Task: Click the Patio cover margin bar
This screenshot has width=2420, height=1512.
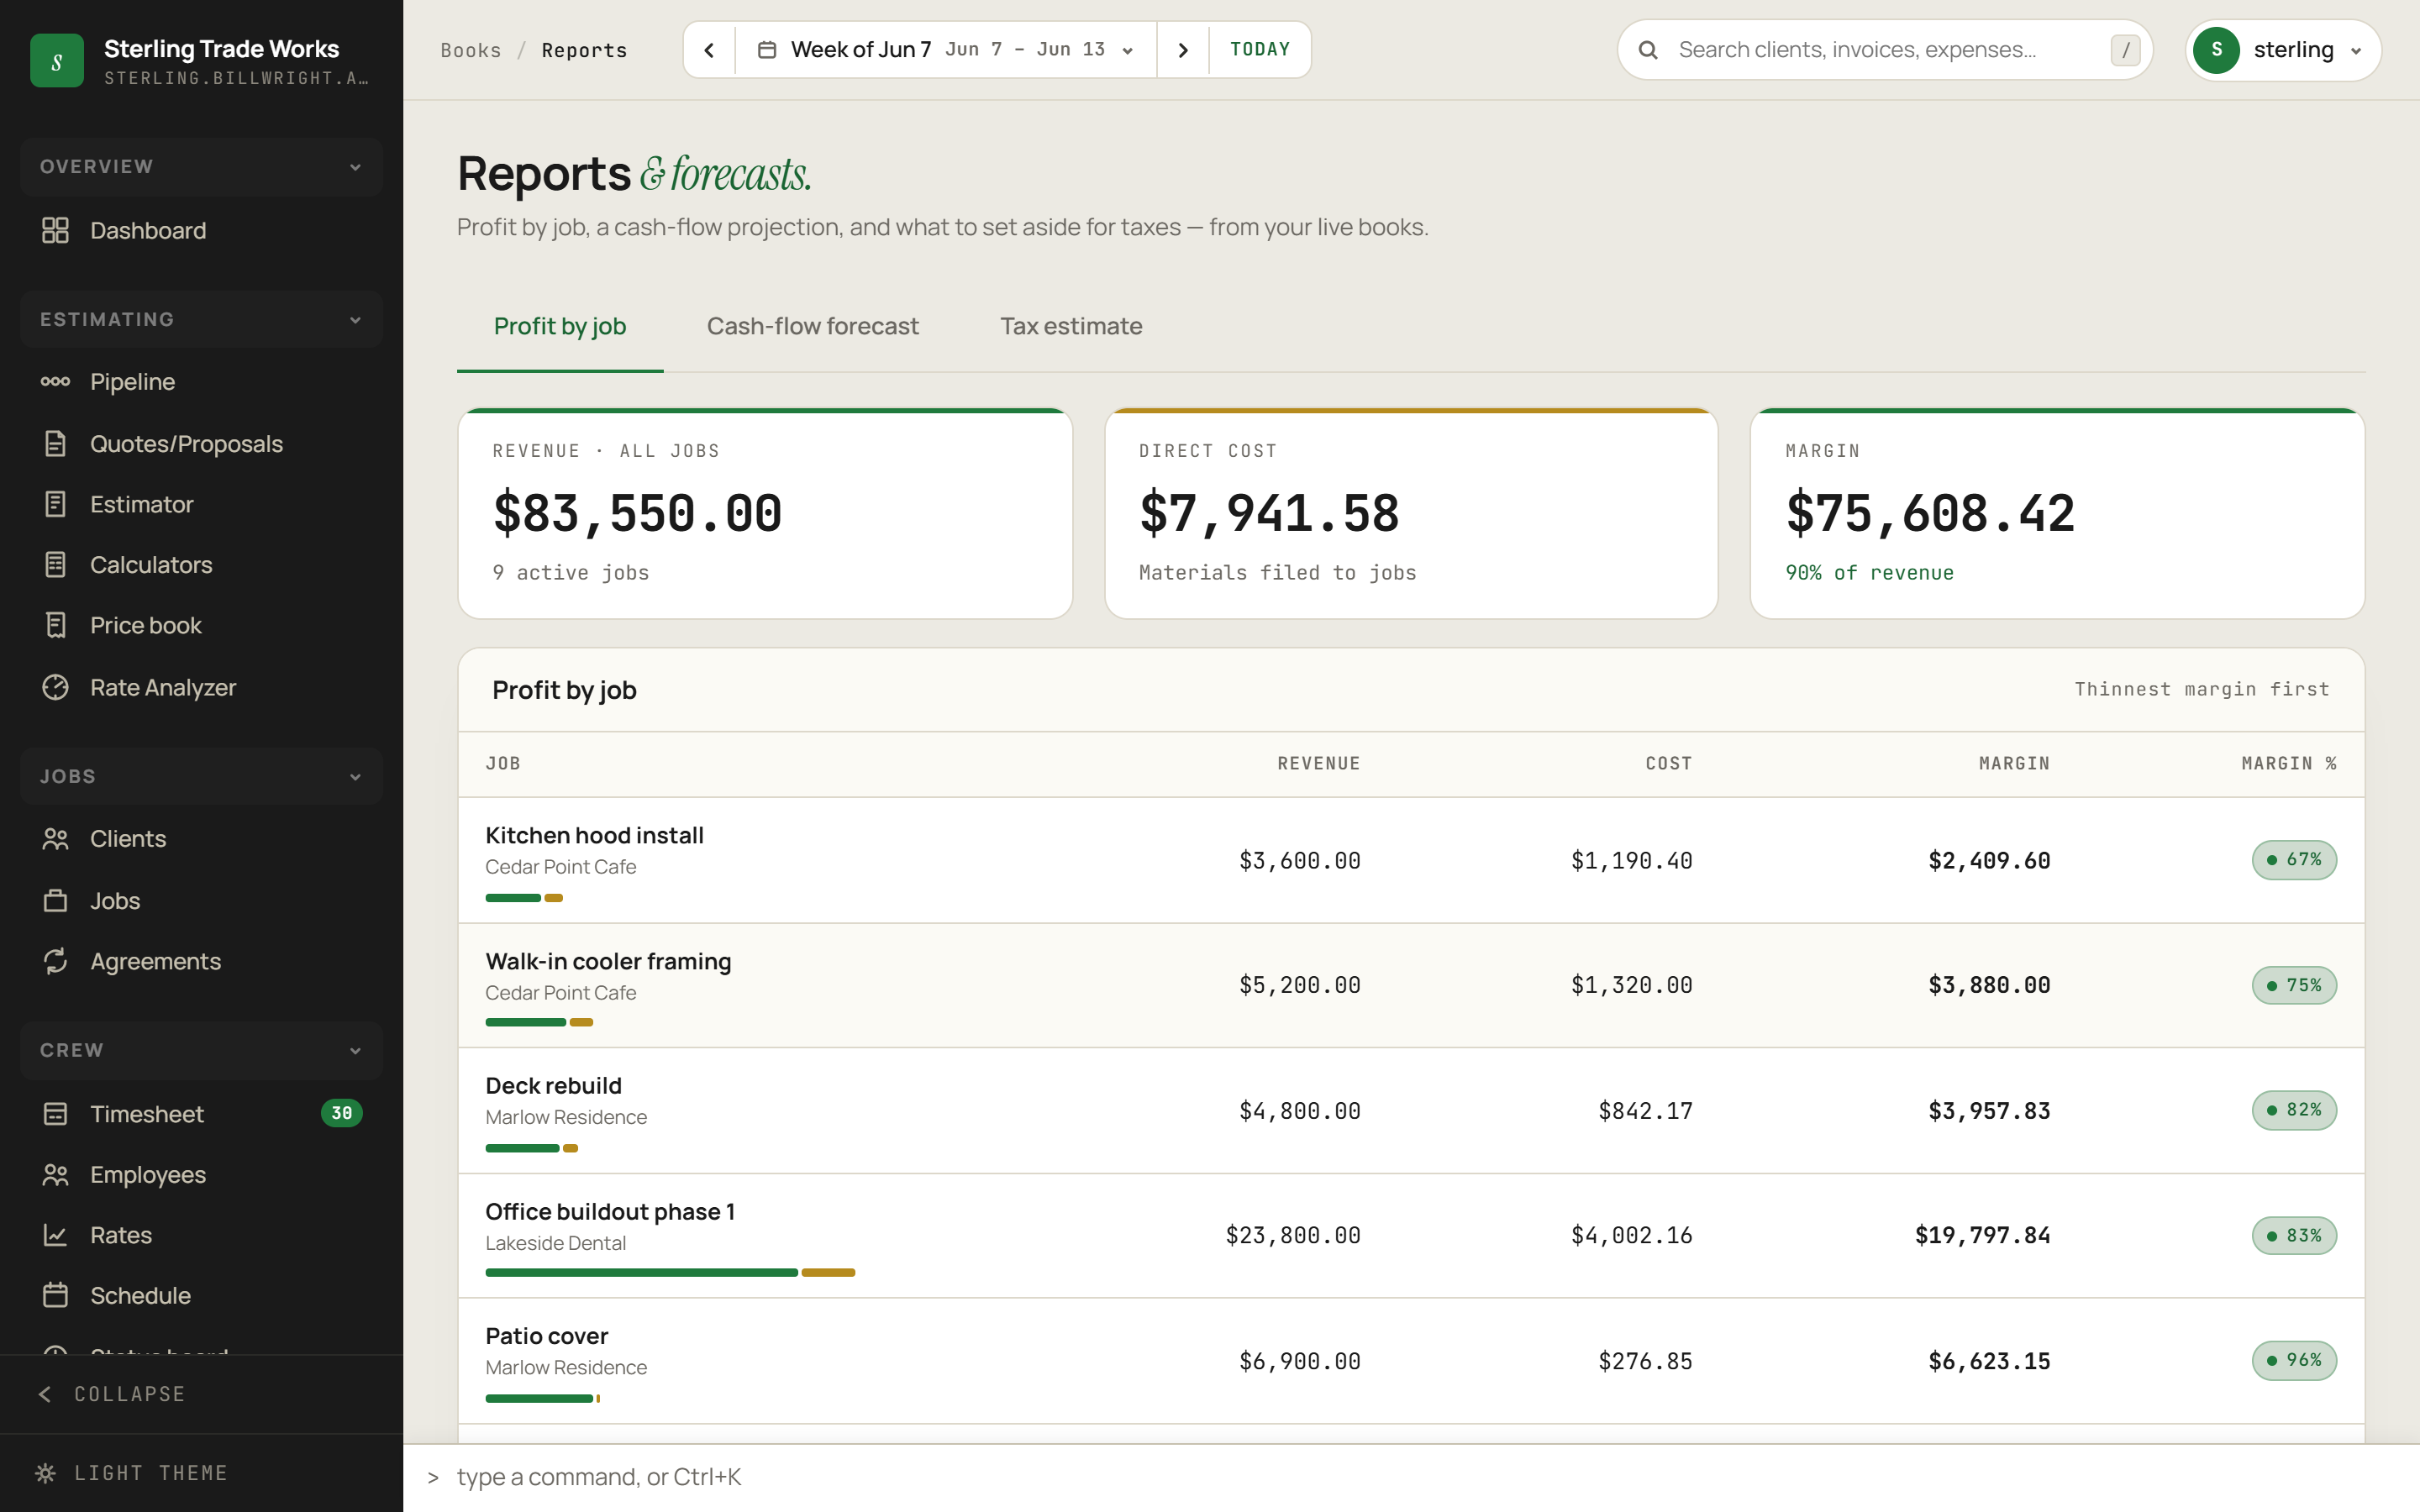Action: pyautogui.click(x=543, y=1399)
